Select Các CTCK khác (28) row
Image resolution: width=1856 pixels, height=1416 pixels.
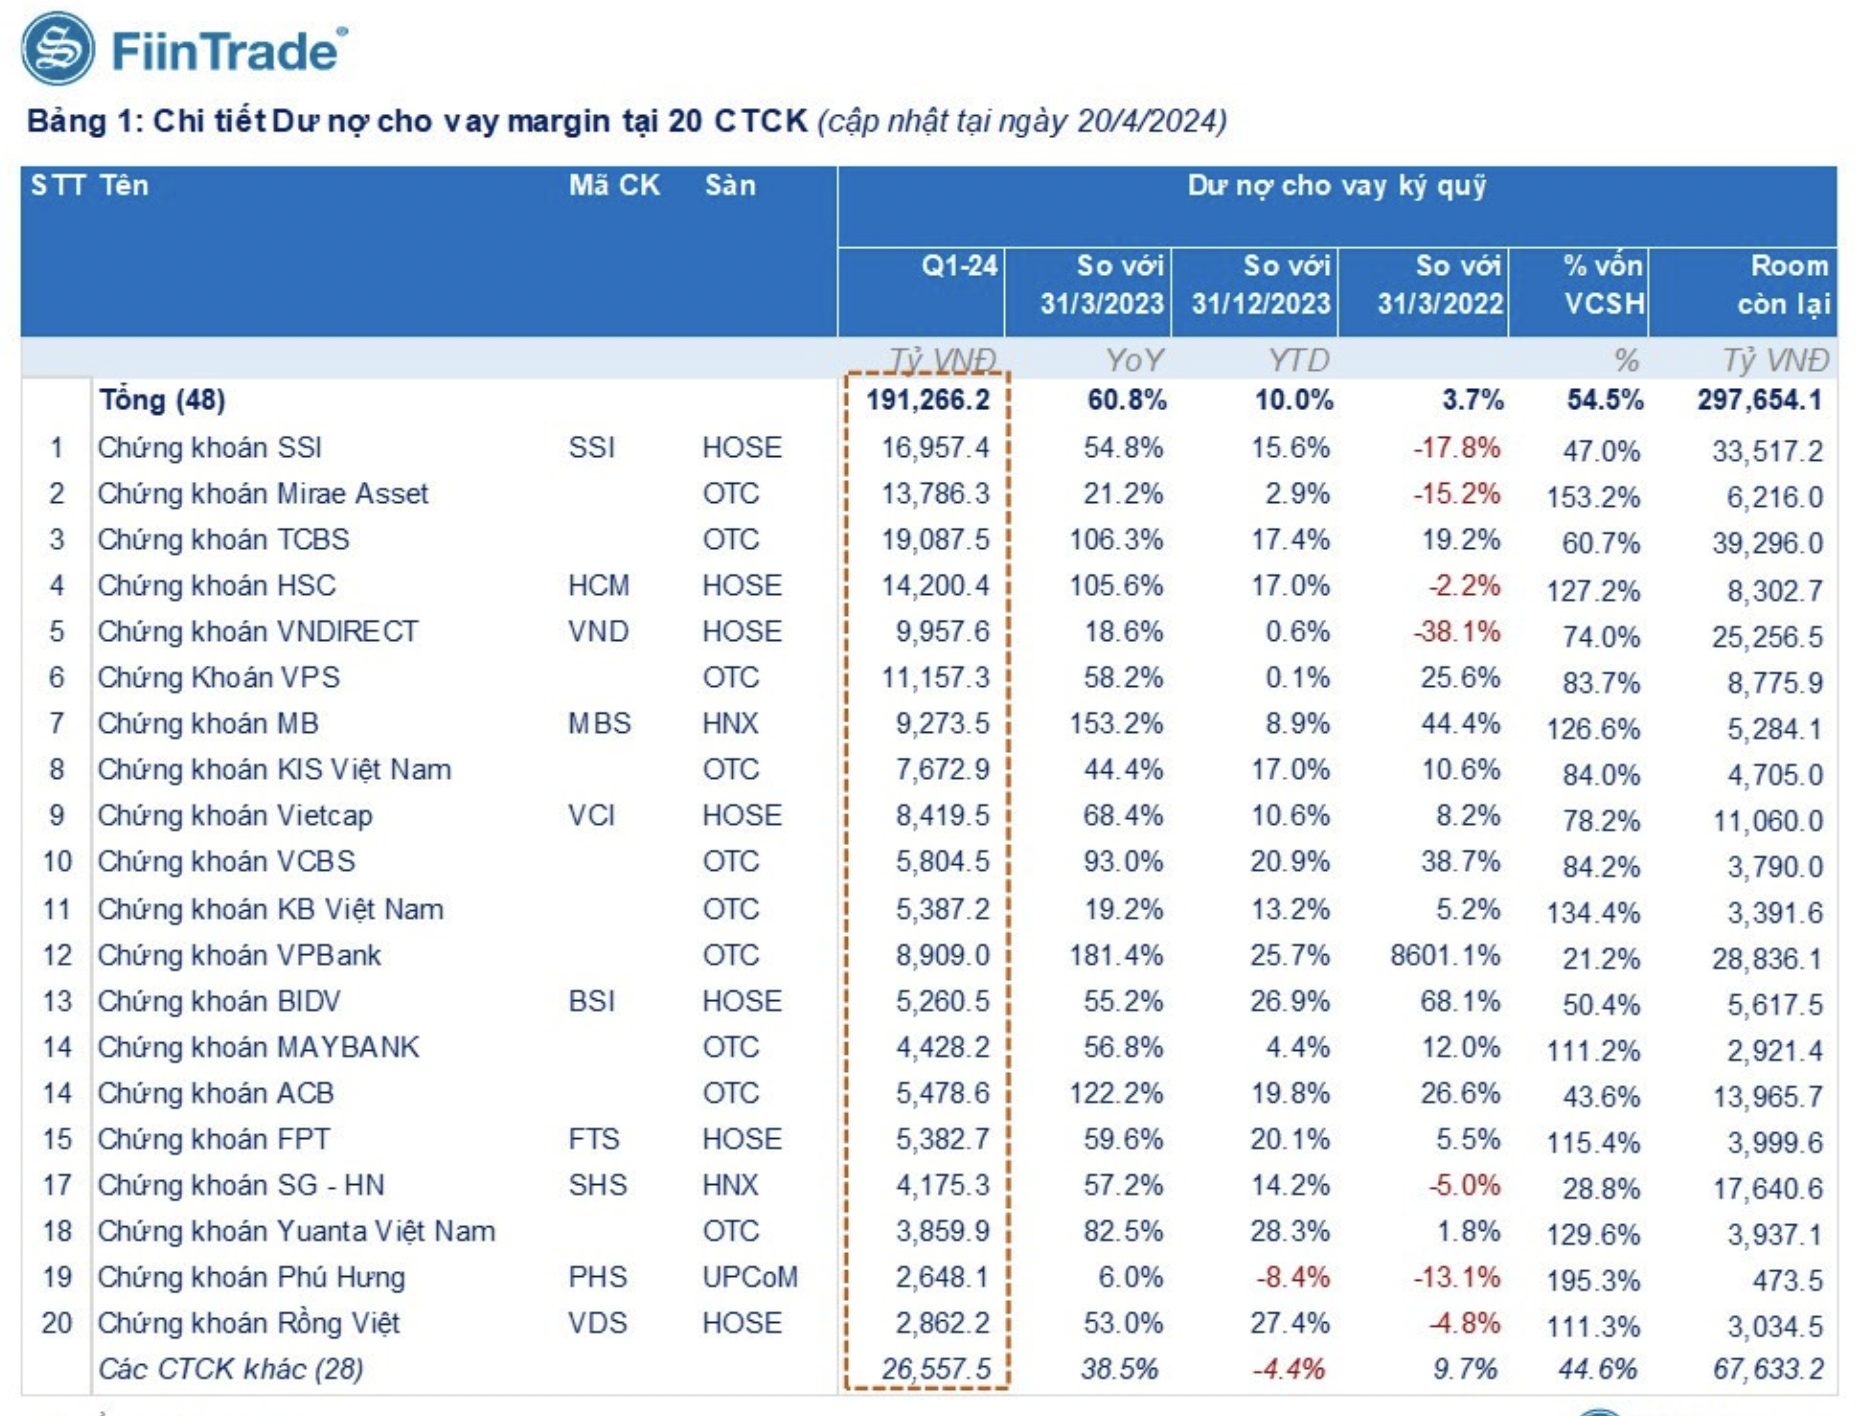230,1369
